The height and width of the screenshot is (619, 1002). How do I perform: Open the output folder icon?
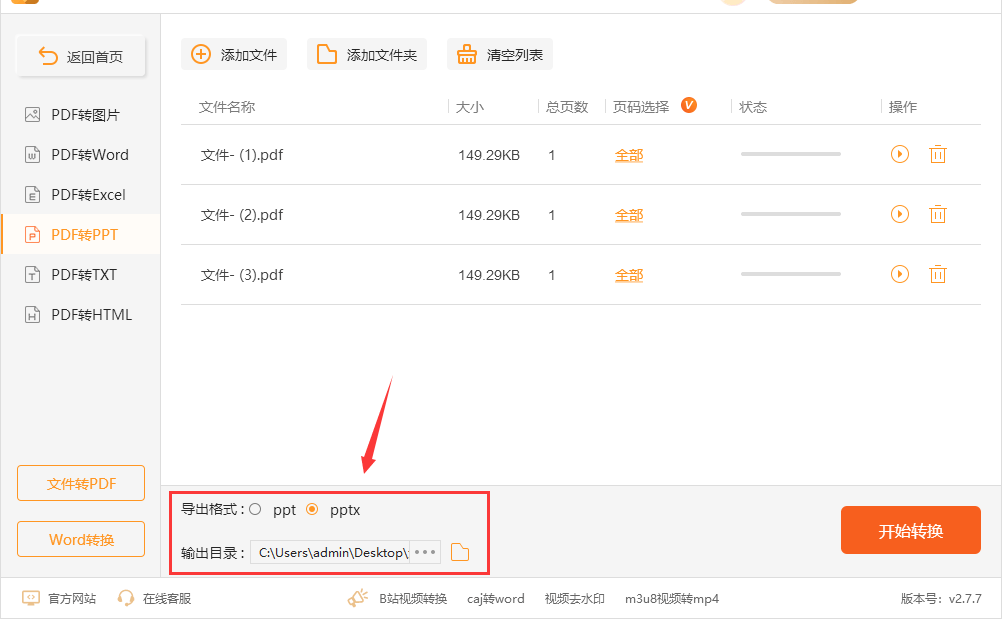click(460, 552)
